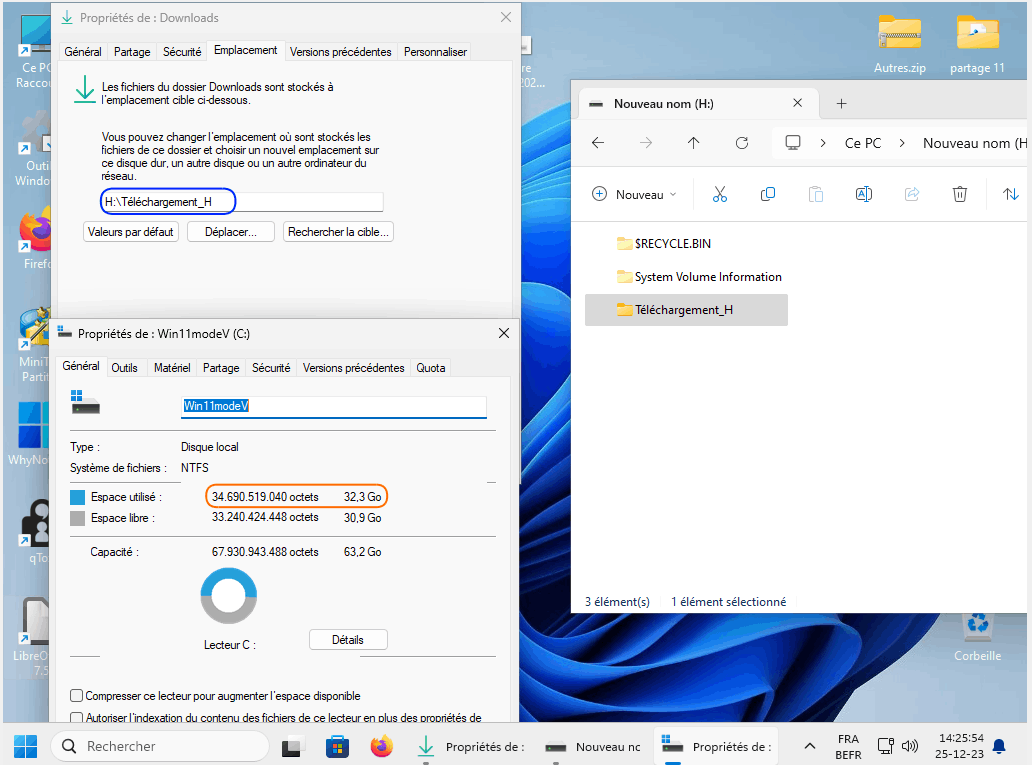1032x765 pixels.
Task: Click the Delete trash icon in Explorer
Action: point(960,194)
